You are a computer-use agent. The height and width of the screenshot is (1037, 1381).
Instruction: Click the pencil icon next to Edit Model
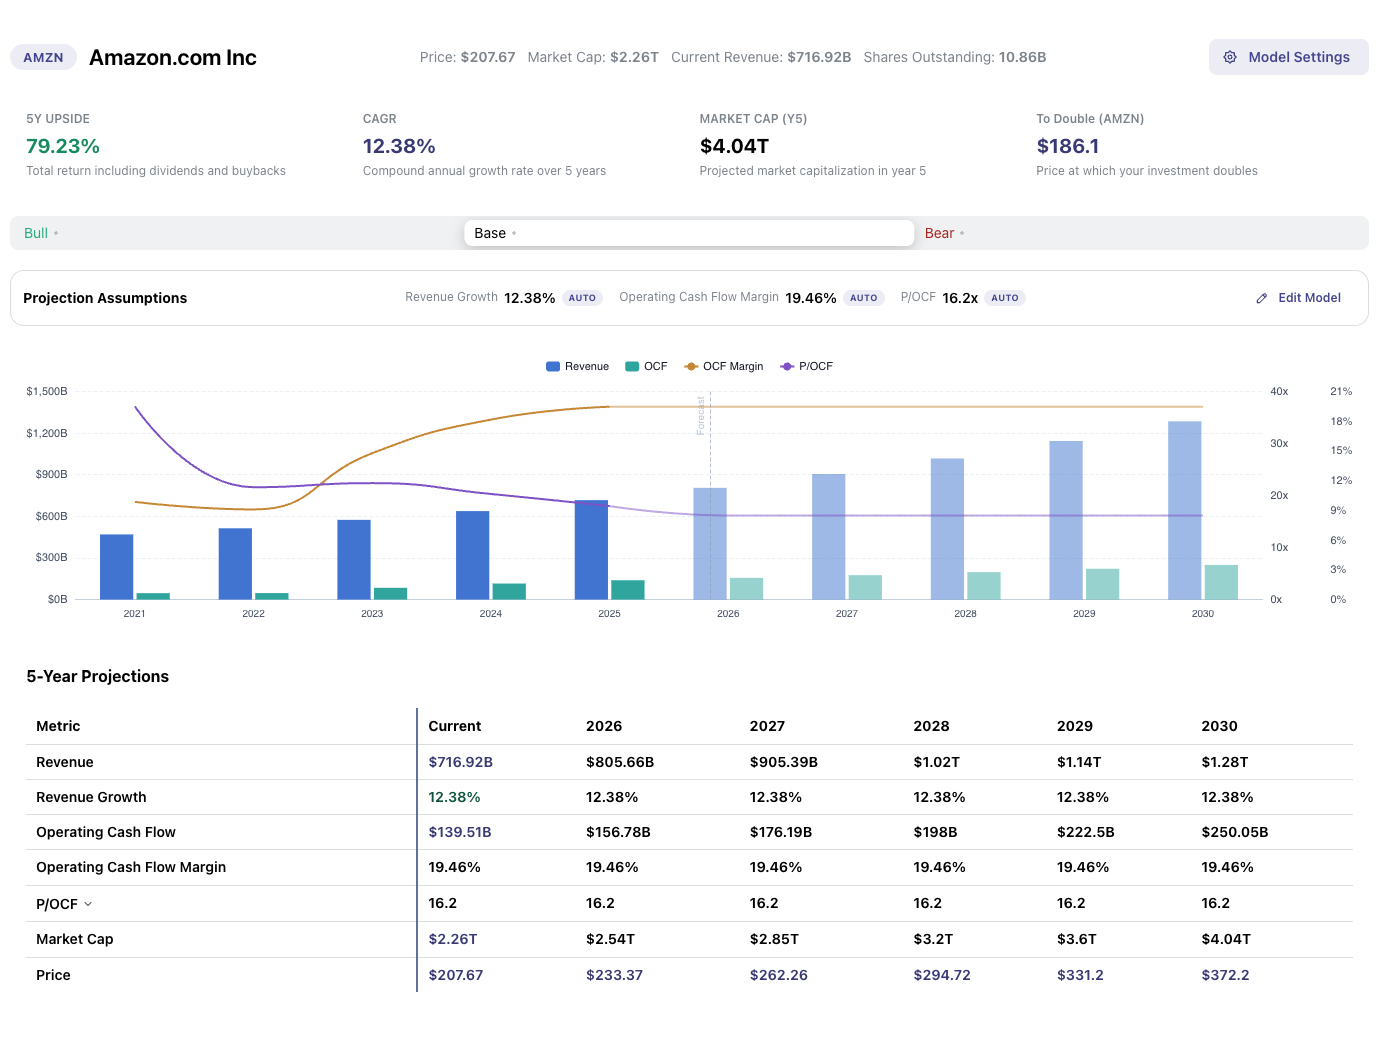pyautogui.click(x=1261, y=297)
